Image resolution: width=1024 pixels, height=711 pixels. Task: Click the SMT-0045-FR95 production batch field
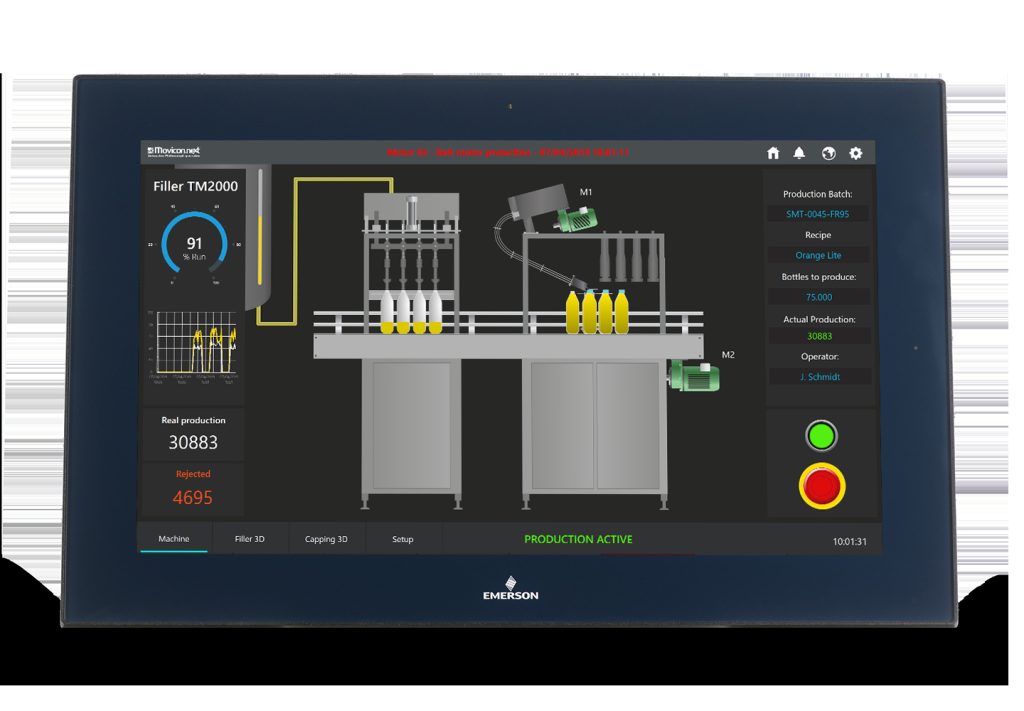(x=818, y=214)
